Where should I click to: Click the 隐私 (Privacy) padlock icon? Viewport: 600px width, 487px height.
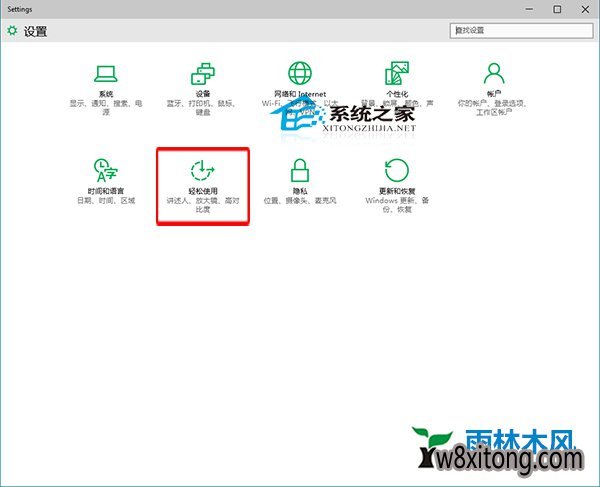[299, 169]
